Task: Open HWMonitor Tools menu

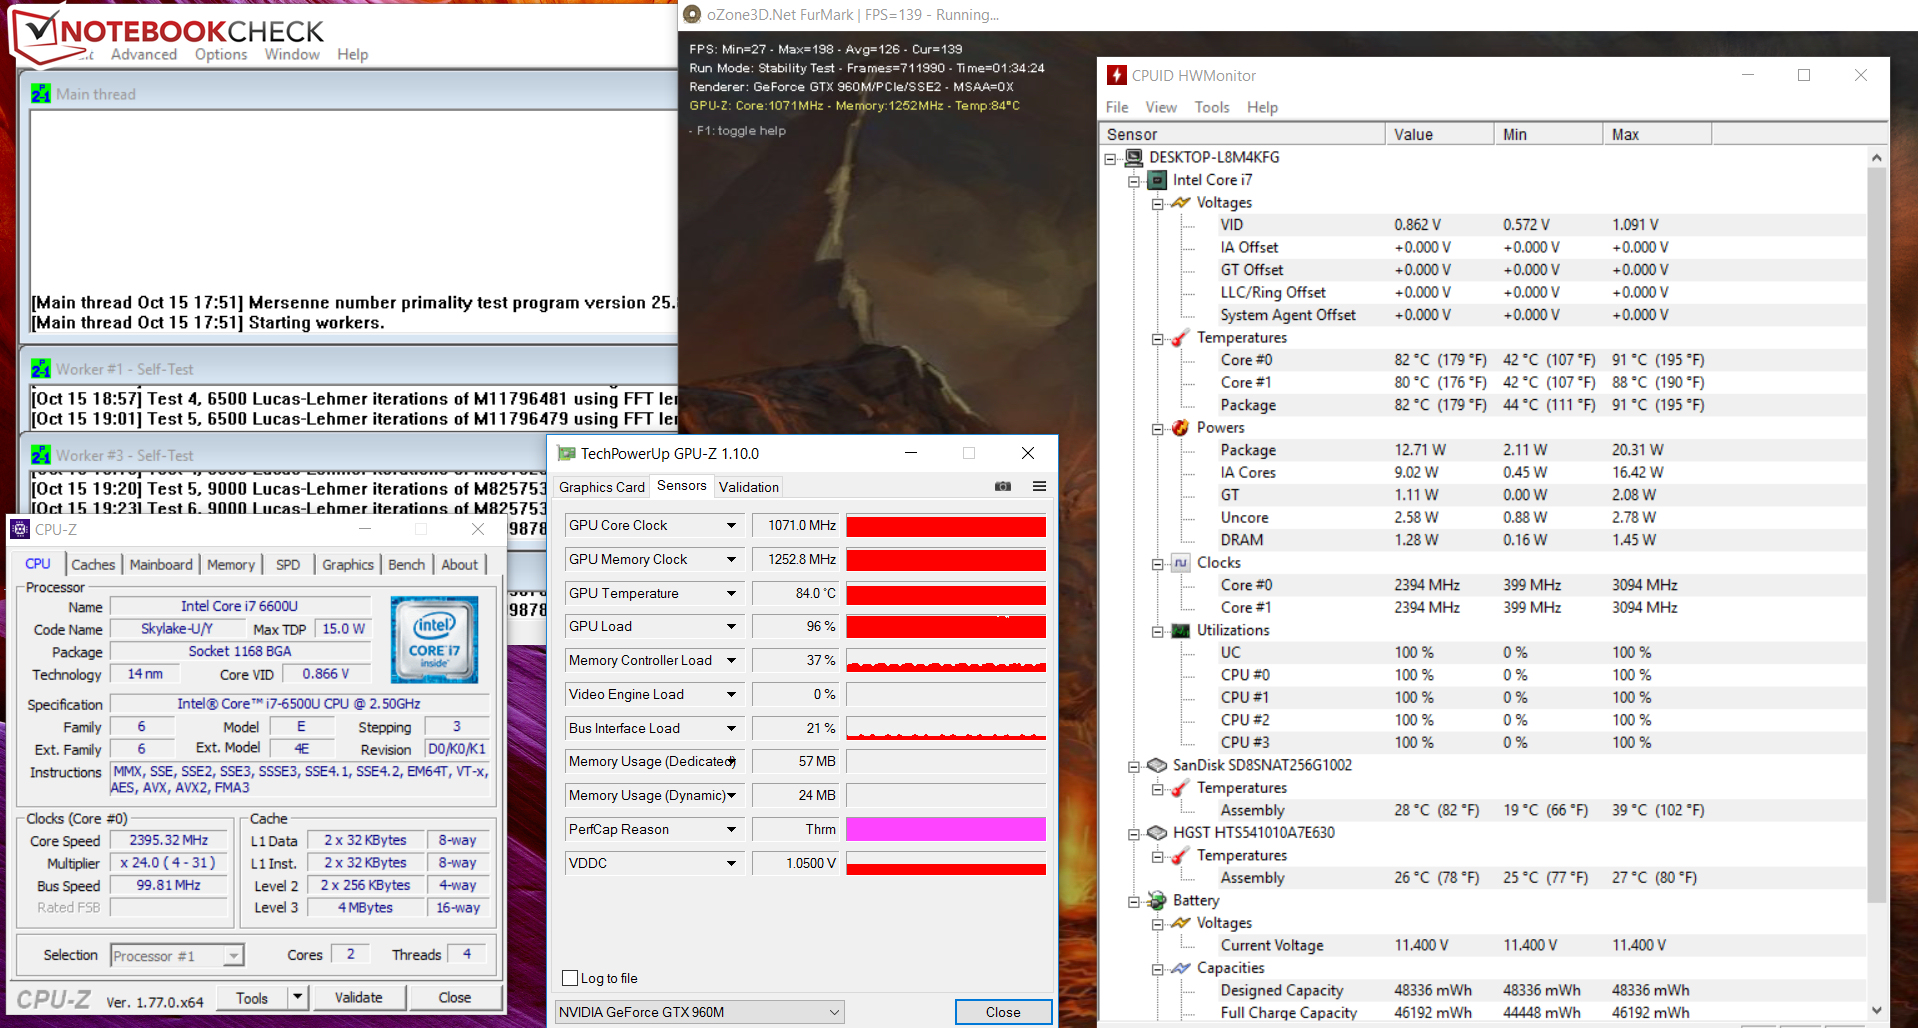Action: coord(1212,107)
